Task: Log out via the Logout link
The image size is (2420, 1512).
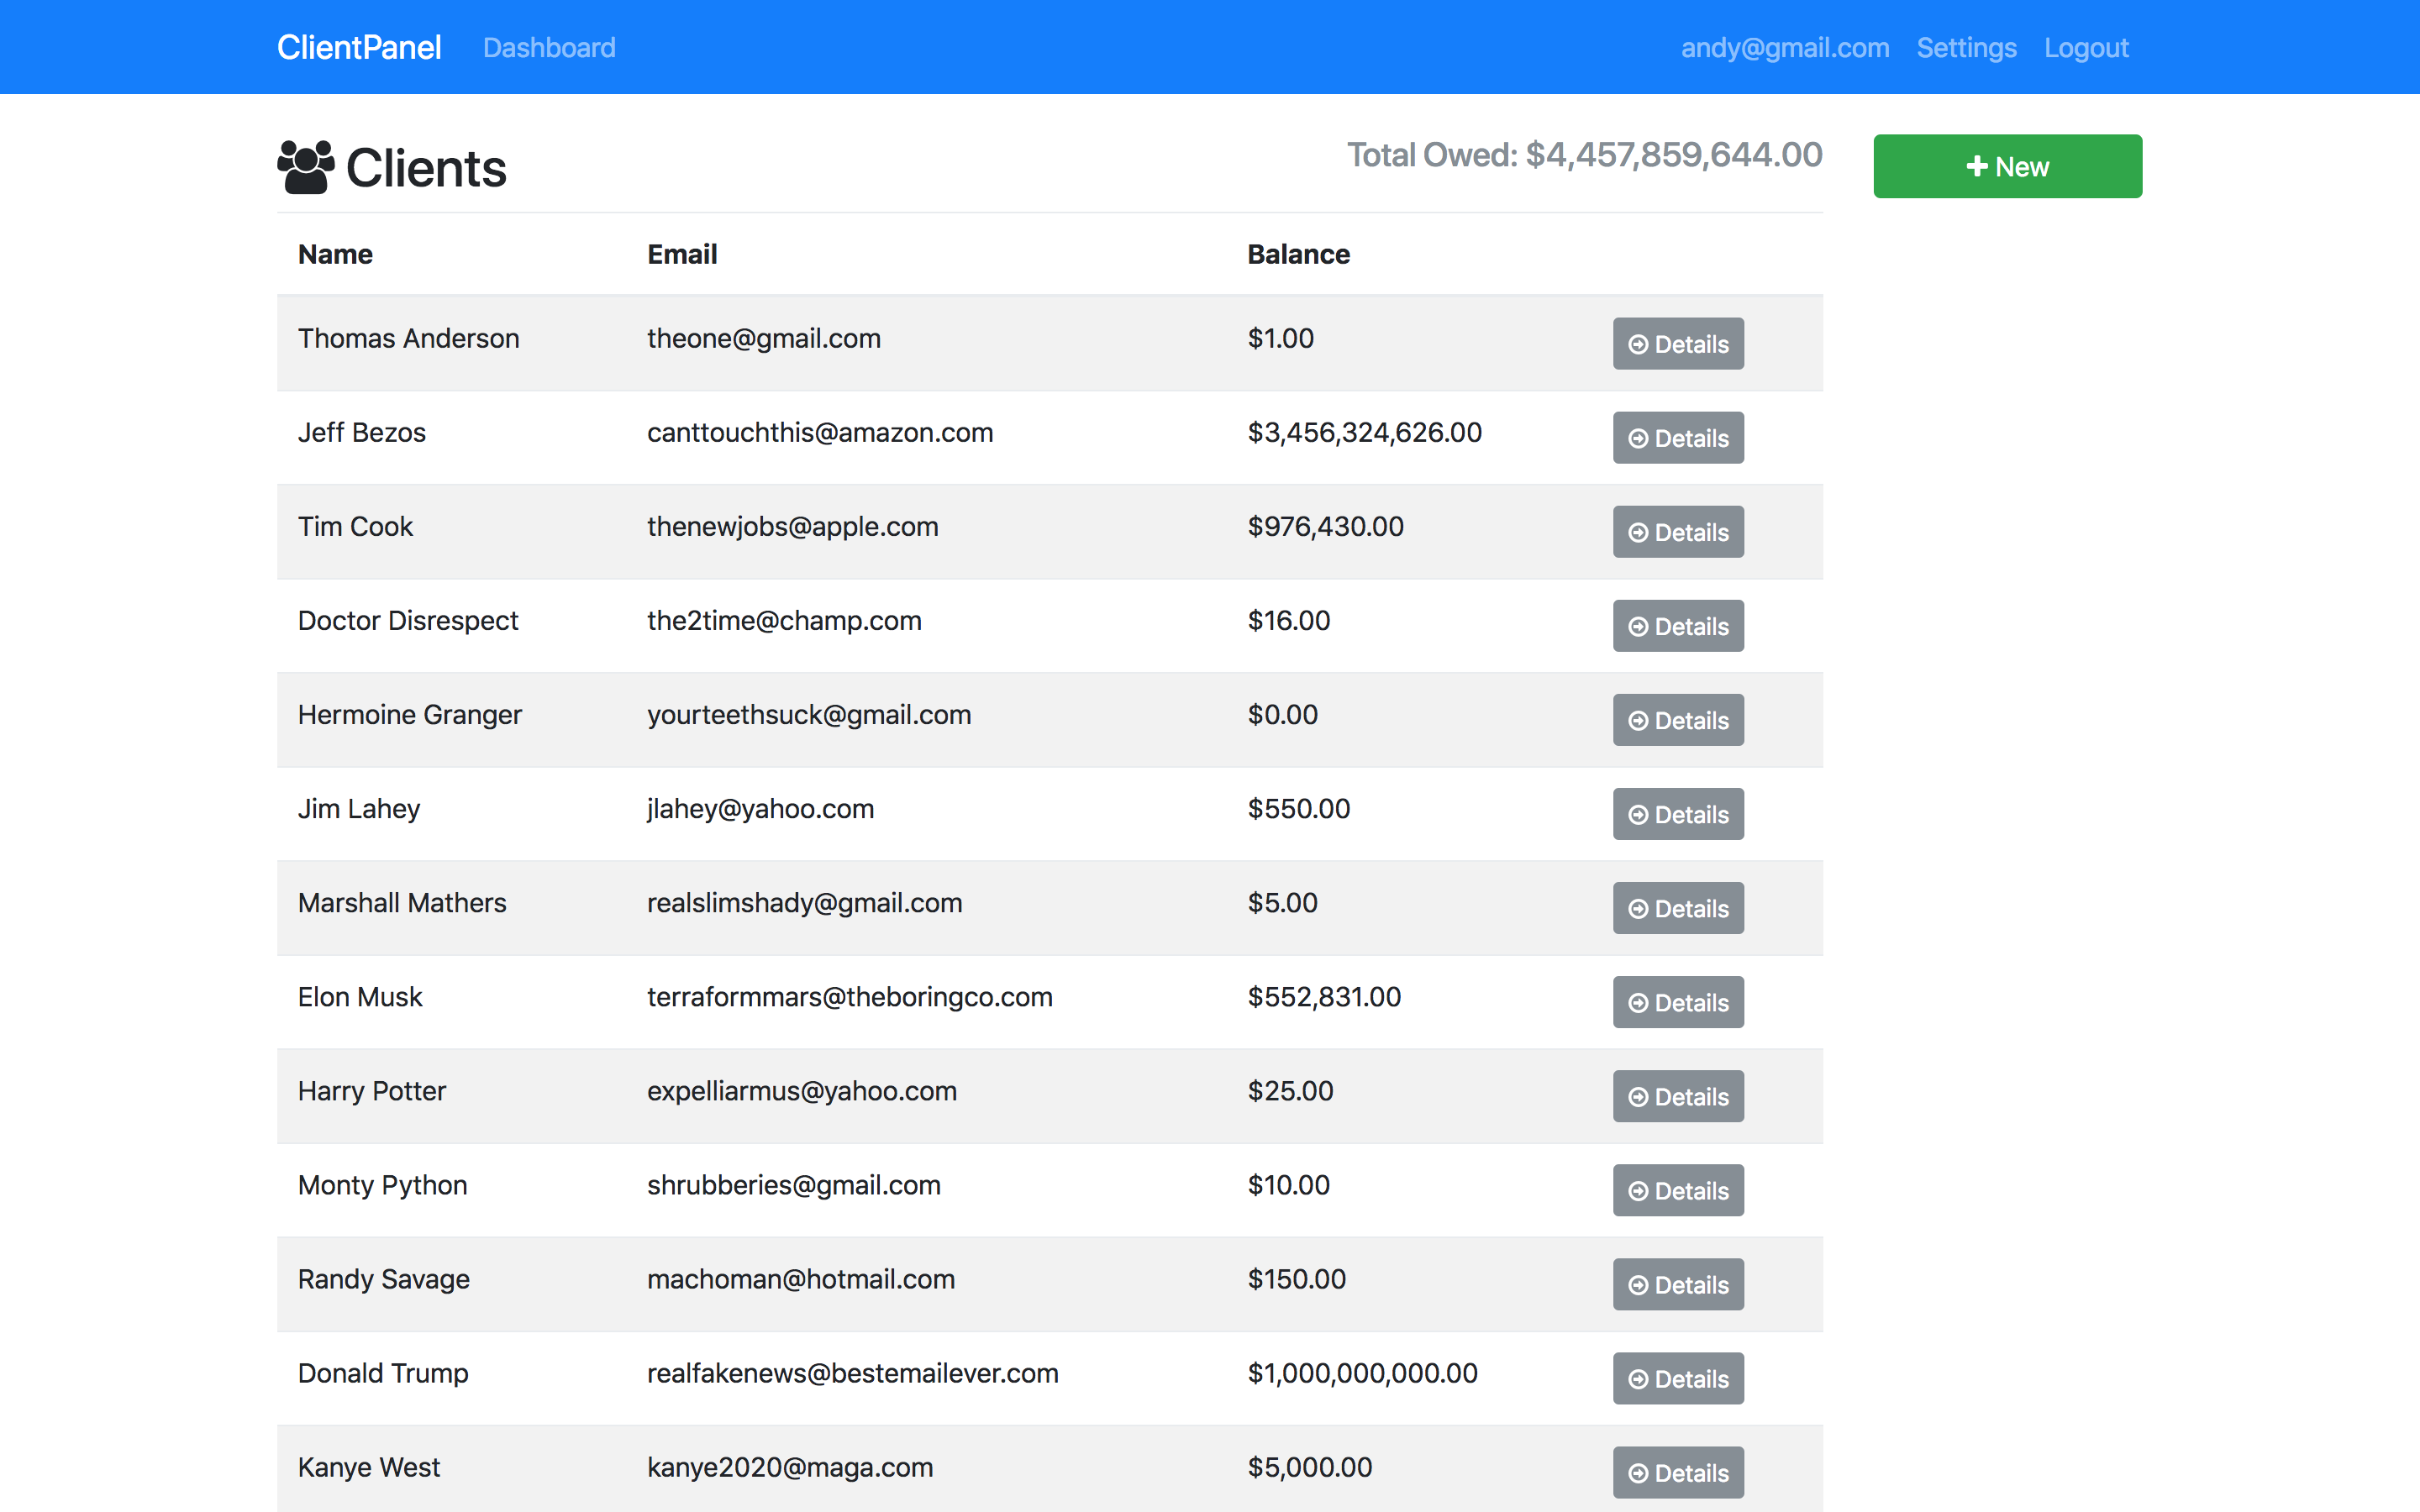Action: pos(2086,48)
